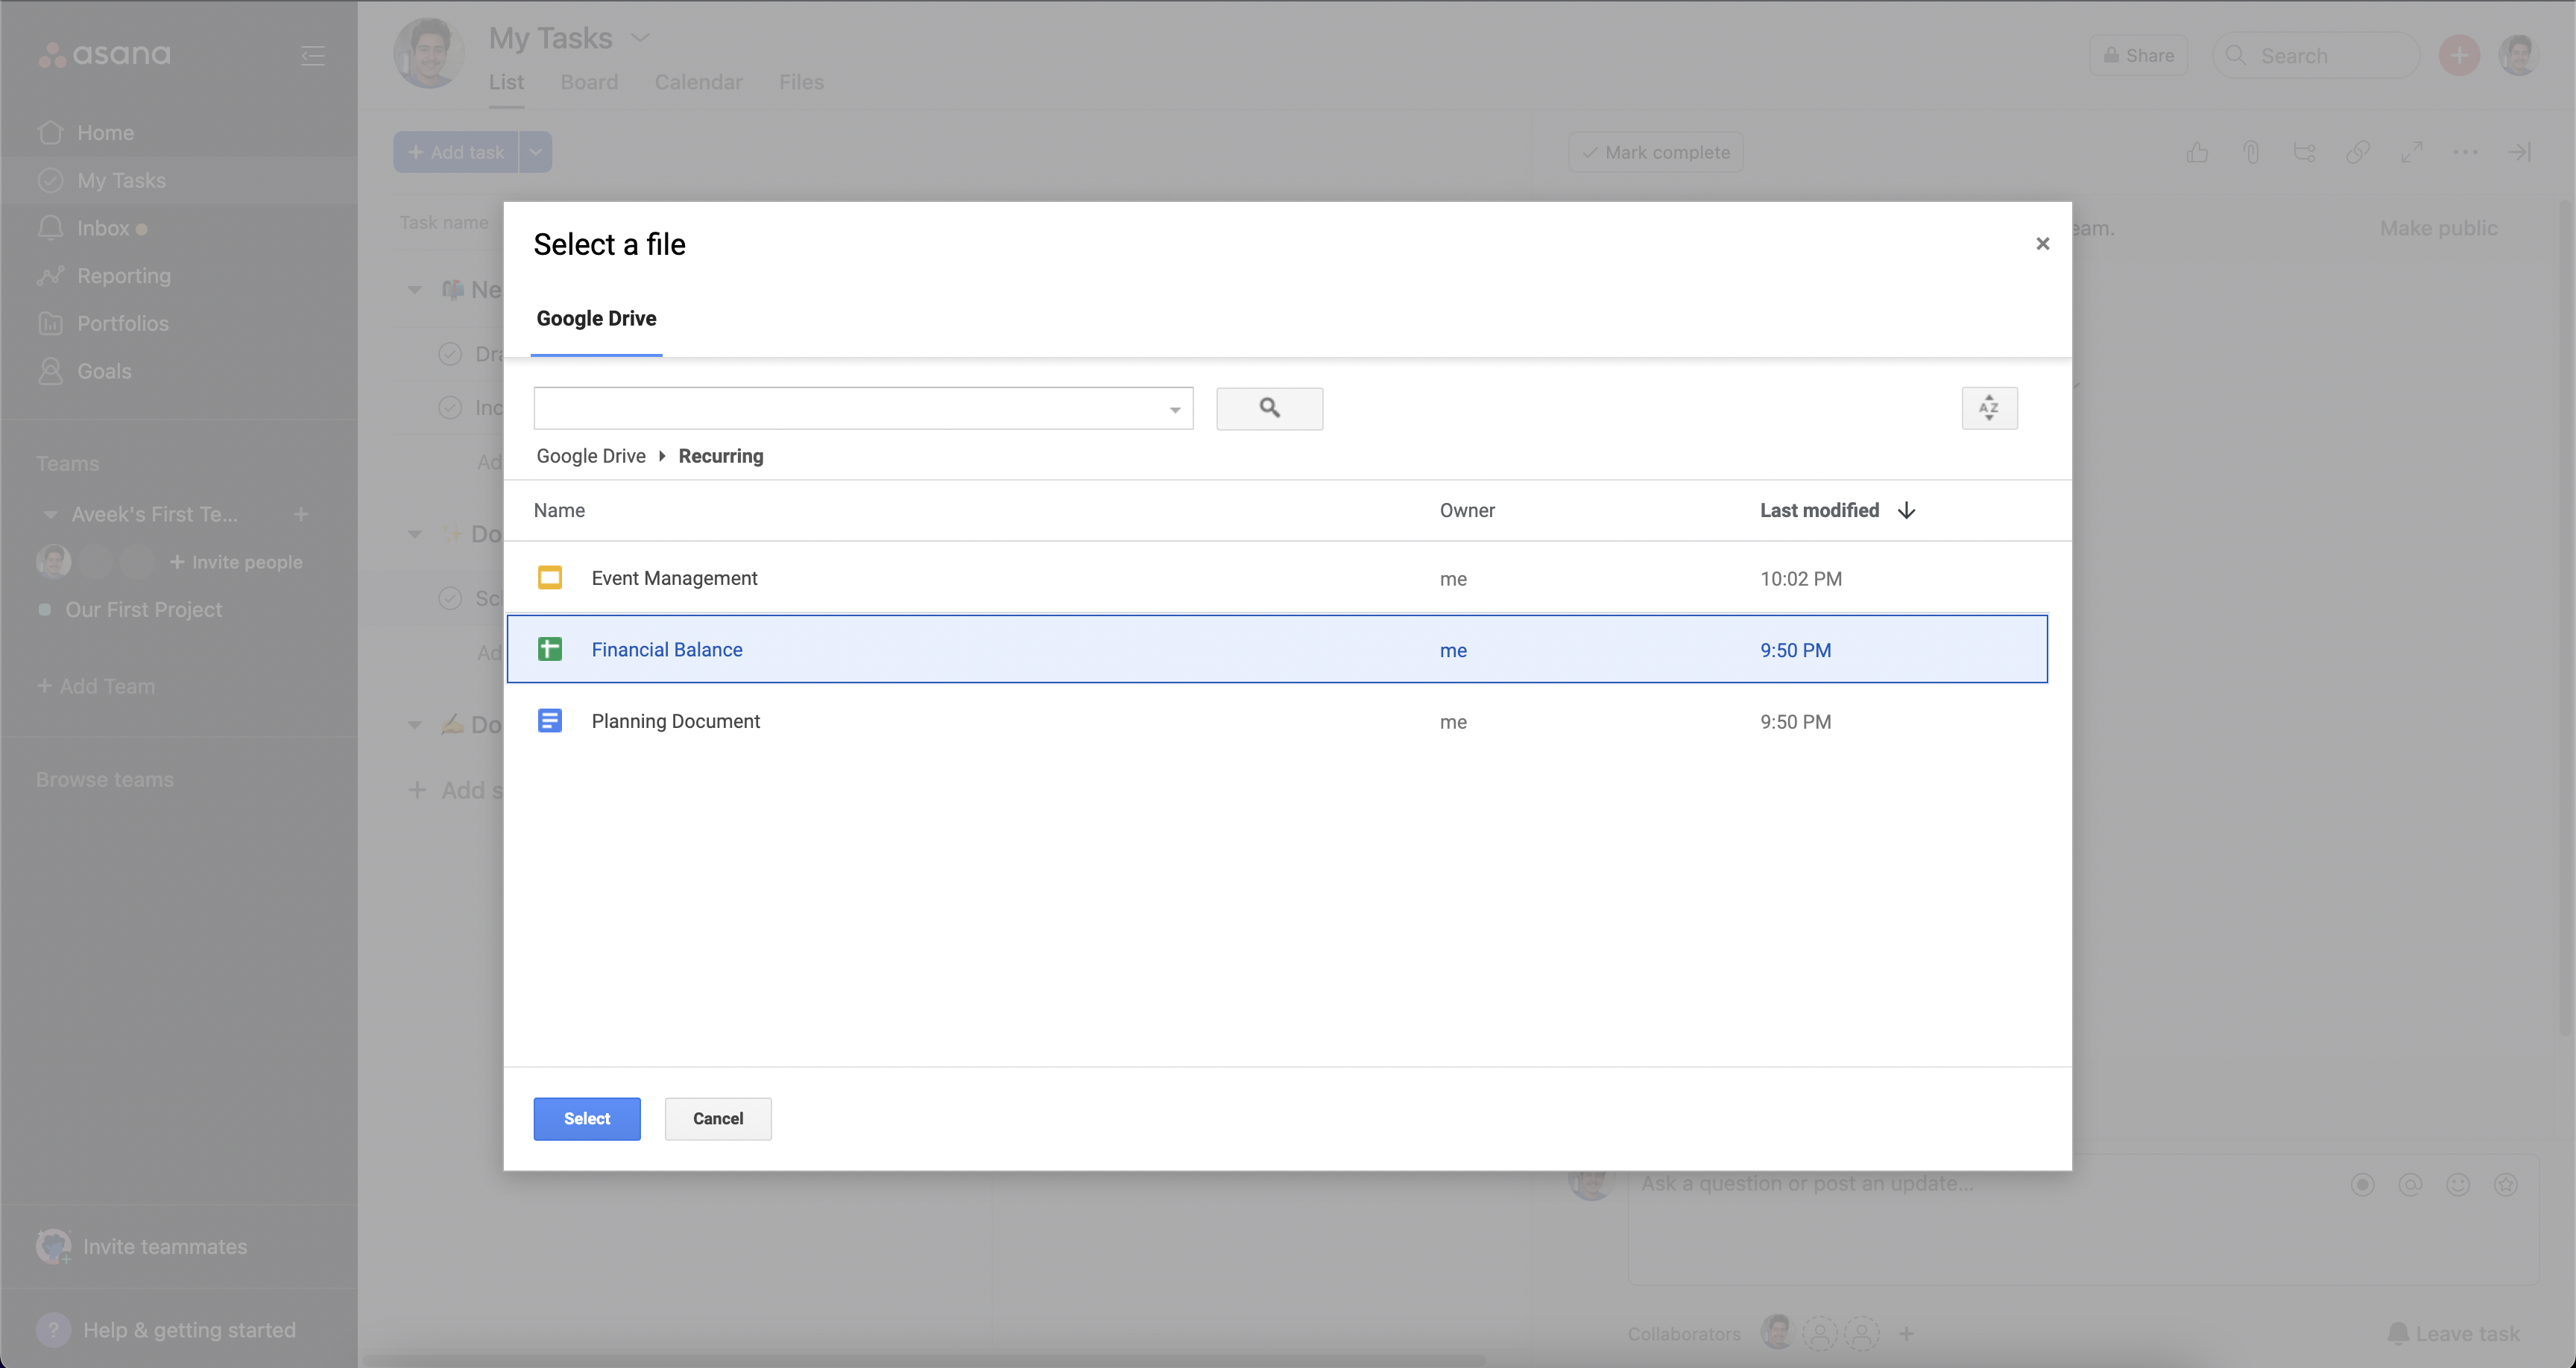
Task: Click the Cancel button
Action: [x=717, y=1119]
